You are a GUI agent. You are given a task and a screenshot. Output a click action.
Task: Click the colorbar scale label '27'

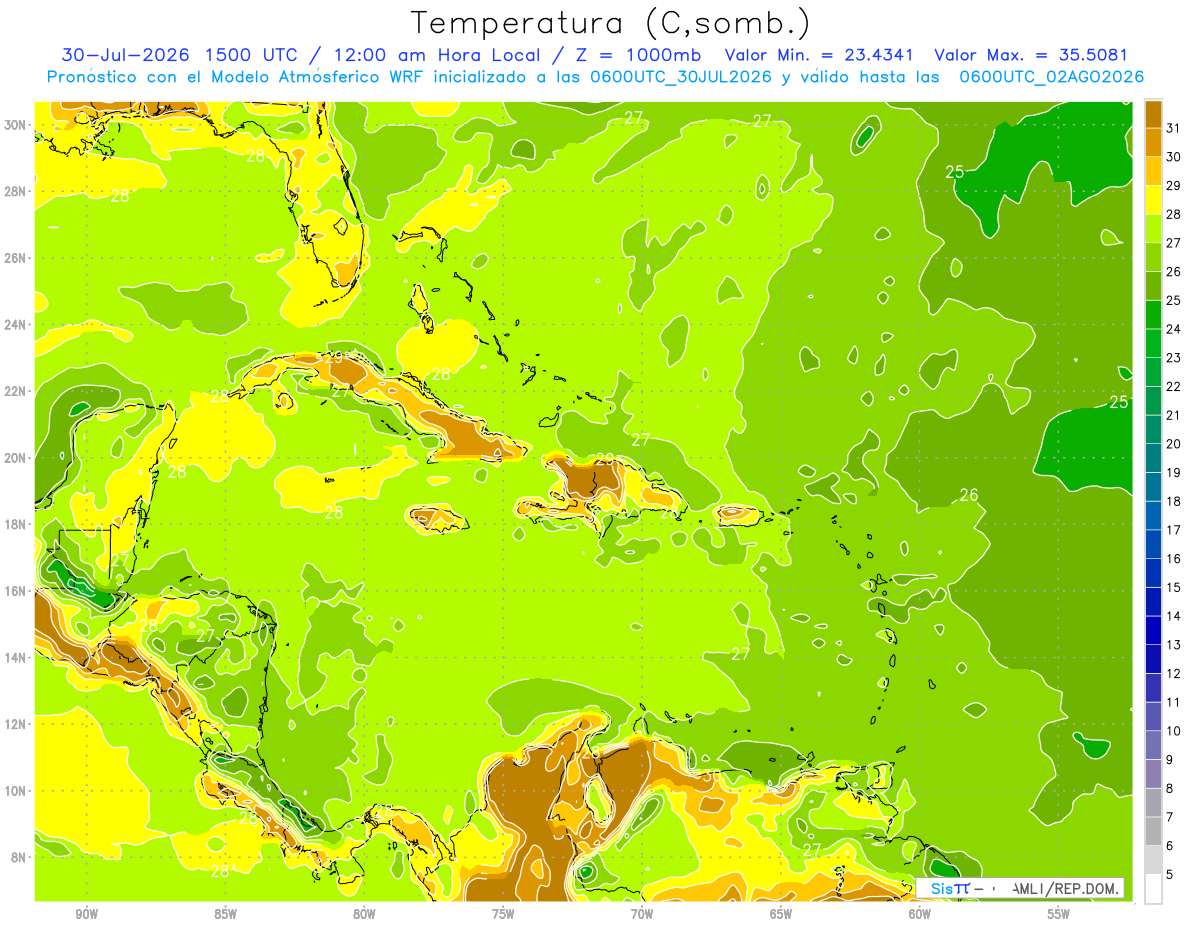click(x=1173, y=243)
